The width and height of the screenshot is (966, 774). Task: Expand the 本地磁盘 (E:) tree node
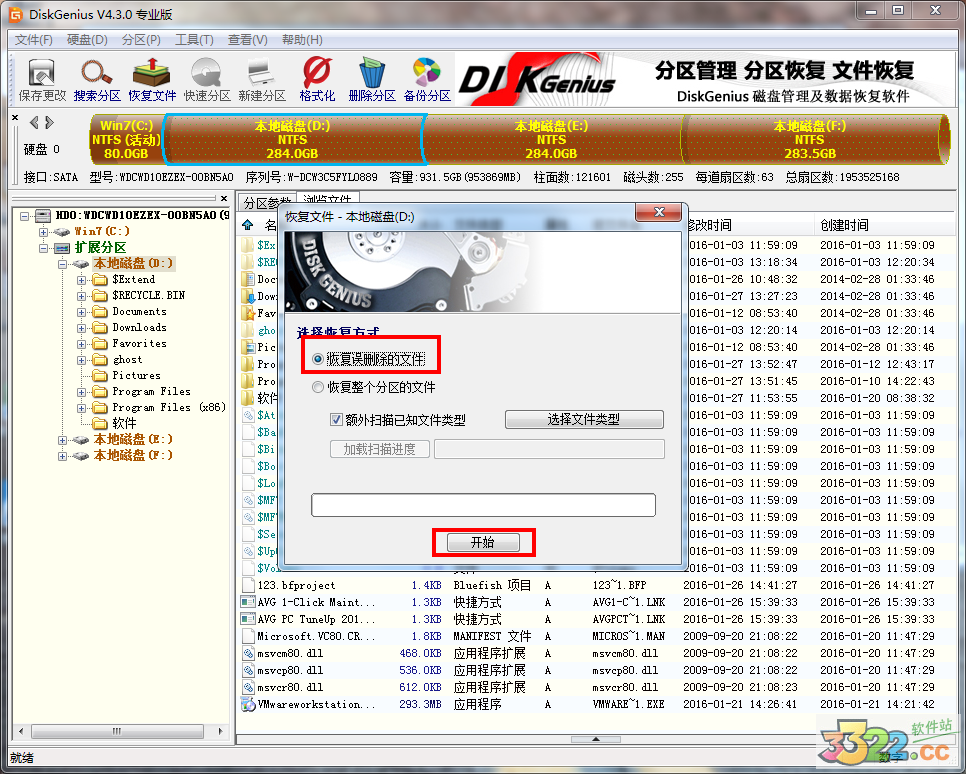(62, 440)
